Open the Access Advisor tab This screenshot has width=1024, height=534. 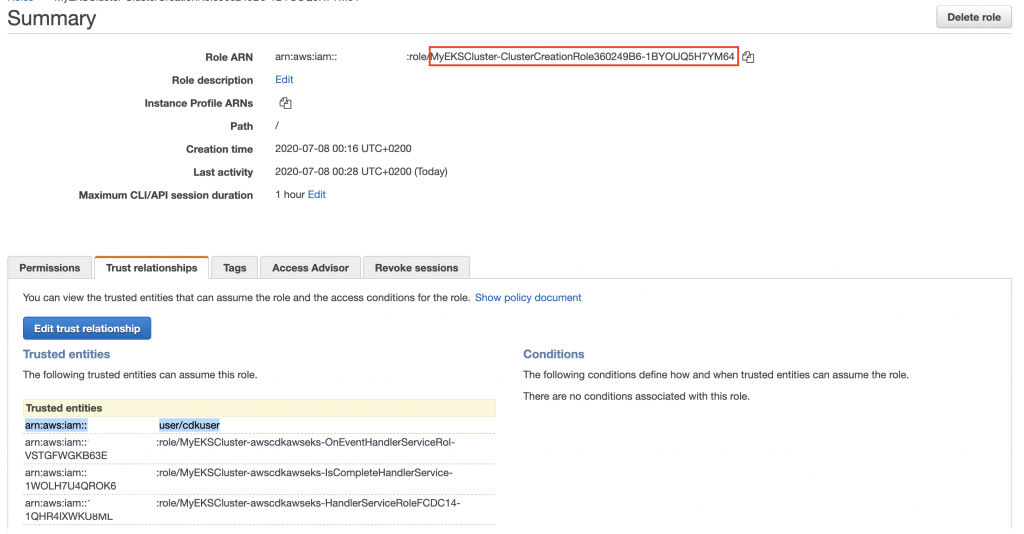click(x=310, y=268)
